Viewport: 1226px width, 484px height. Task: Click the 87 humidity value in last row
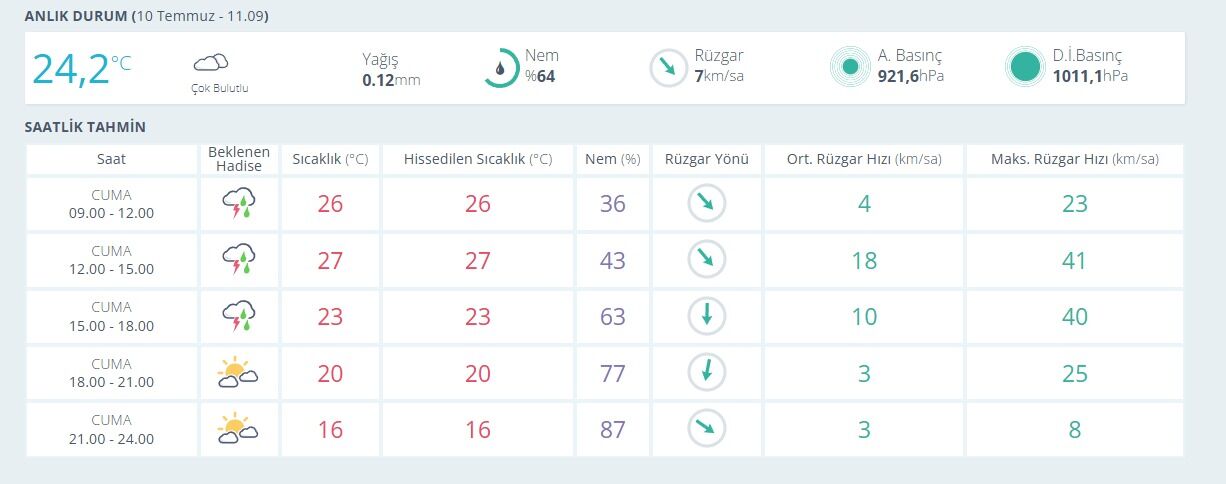coord(612,429)
